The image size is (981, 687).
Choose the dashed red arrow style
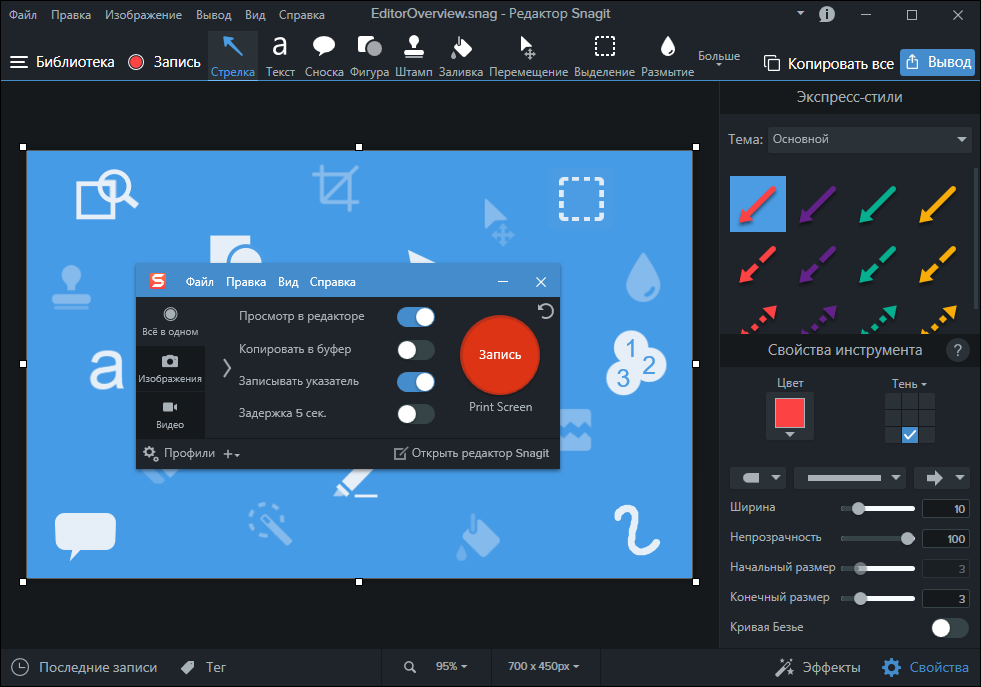[758, 264]
